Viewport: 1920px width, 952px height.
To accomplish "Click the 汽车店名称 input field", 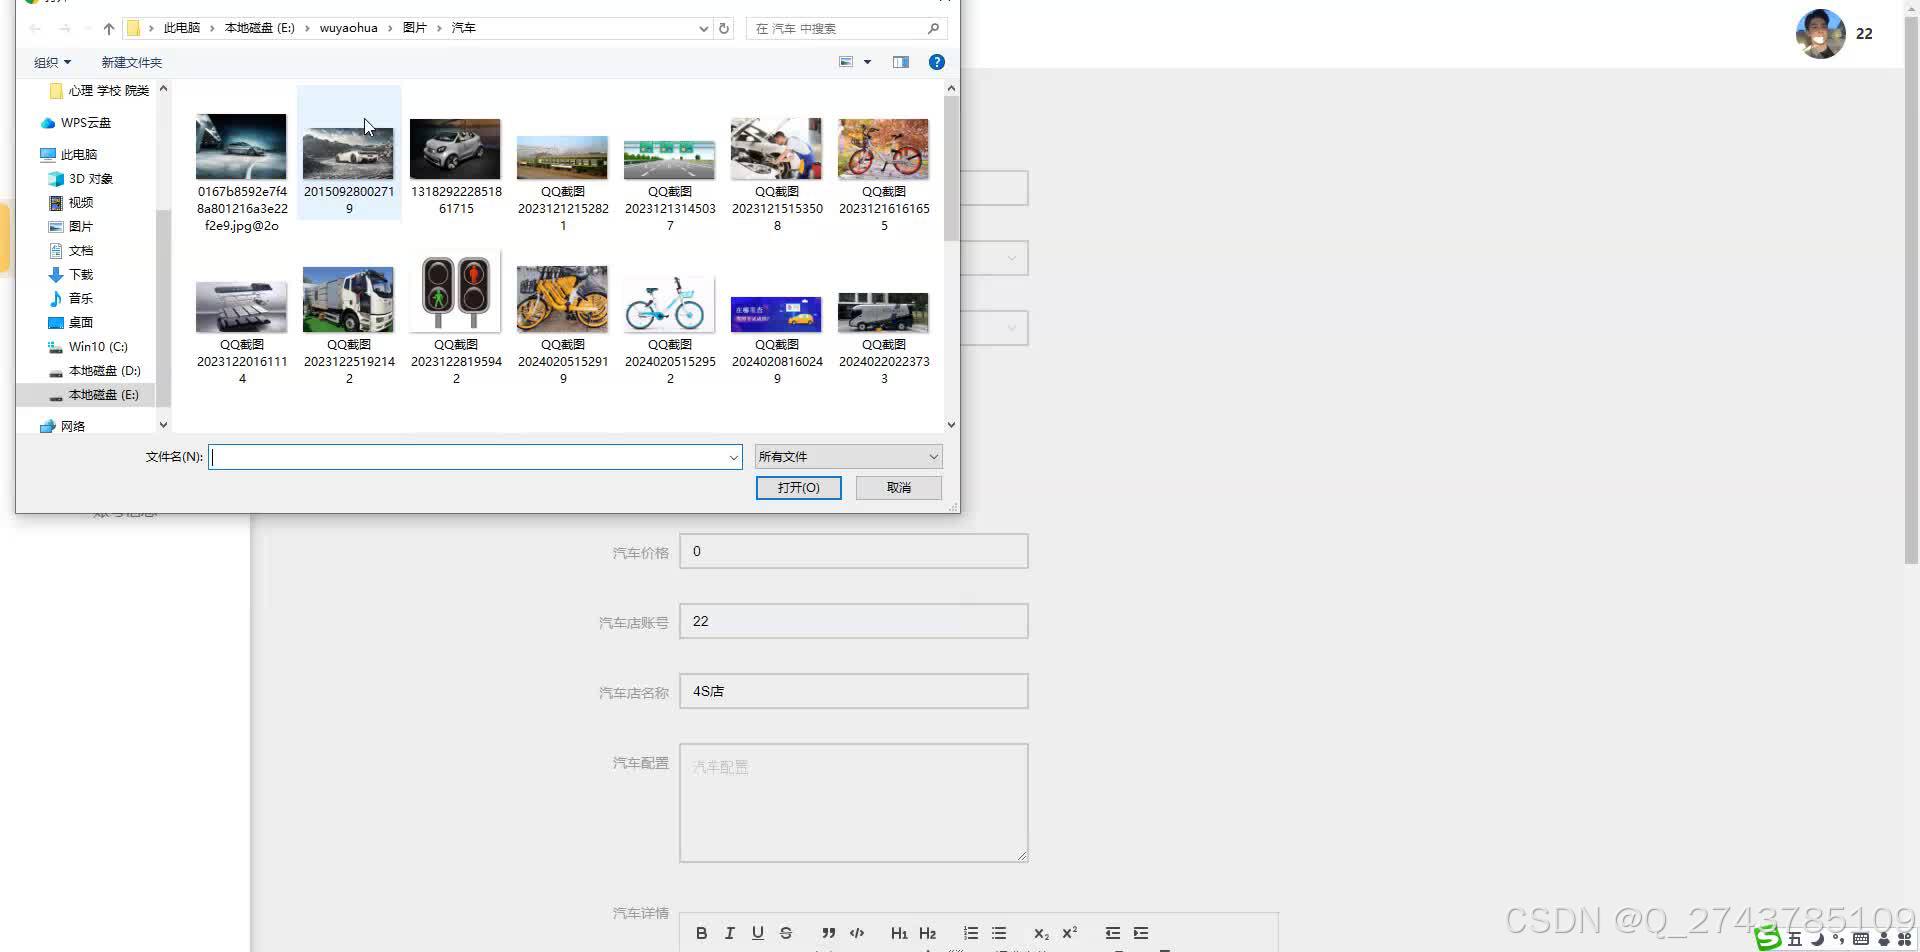I will coord(854,691).
